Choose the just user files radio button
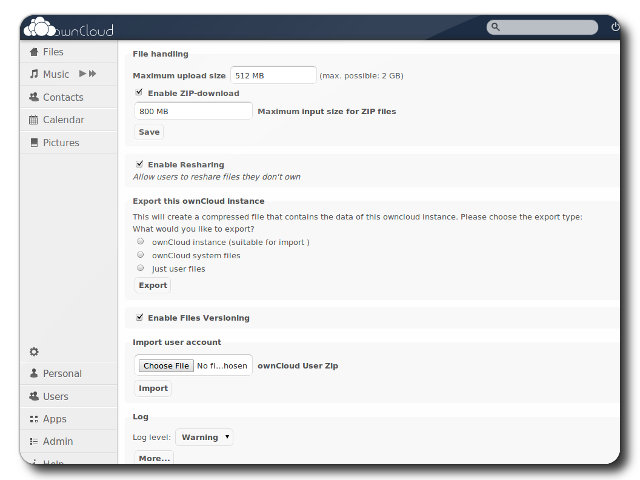This screenshot has height=480, width=640. [x=140, y=268]
